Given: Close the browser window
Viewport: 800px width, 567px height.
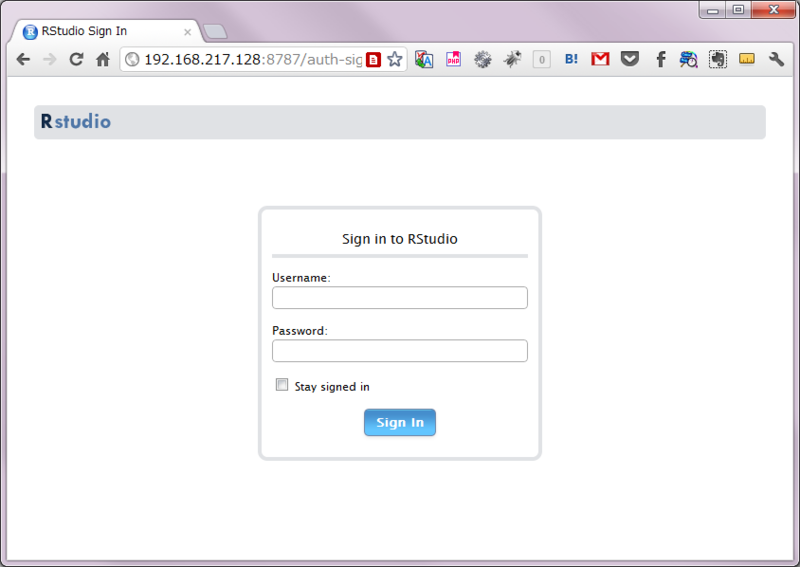Looking at the screenshot, I should coord(773,10).
